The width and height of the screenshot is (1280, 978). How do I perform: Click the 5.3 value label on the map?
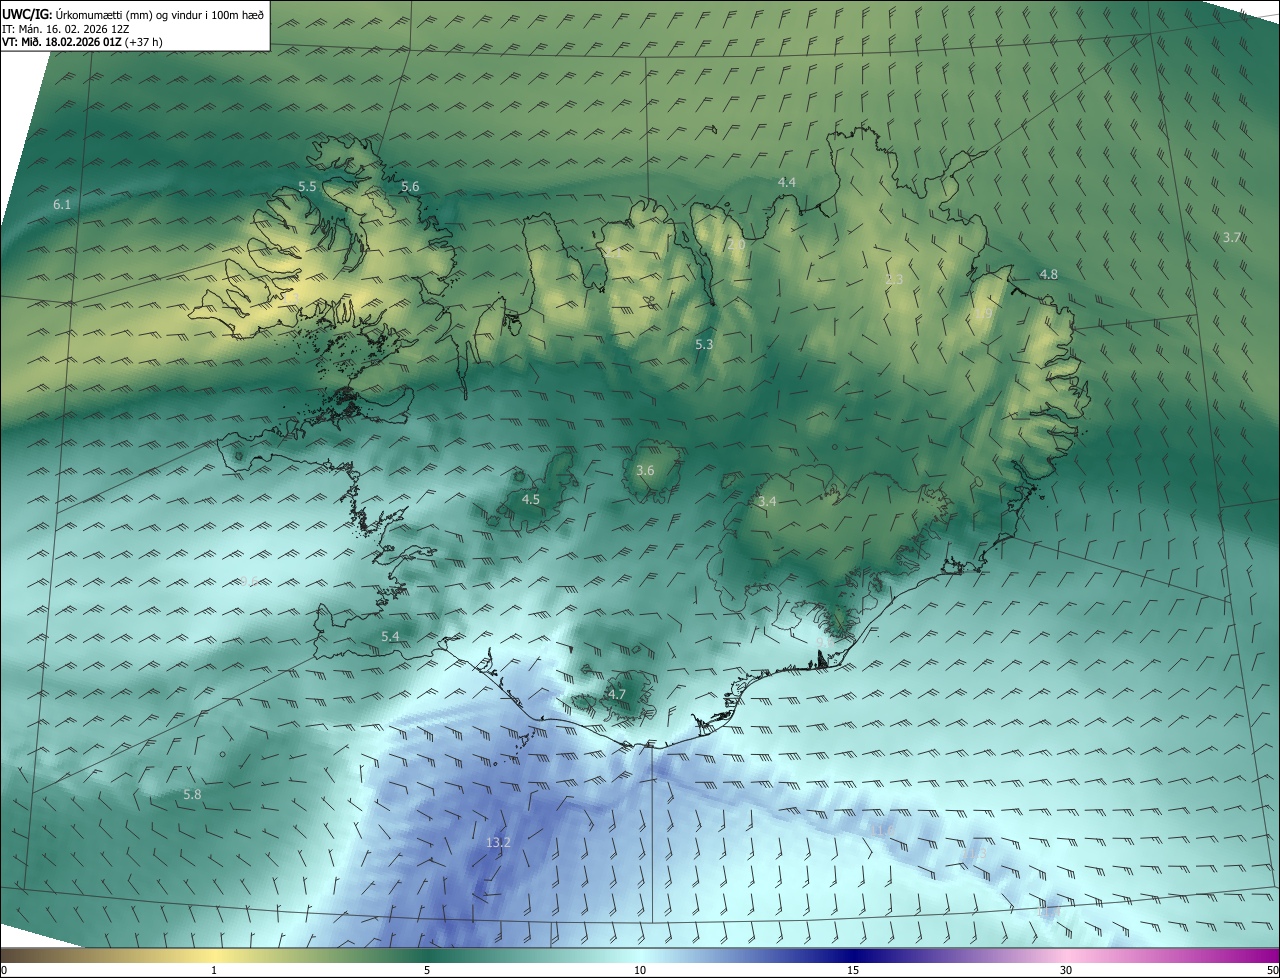pyautogui.click(x=704, y=344)
